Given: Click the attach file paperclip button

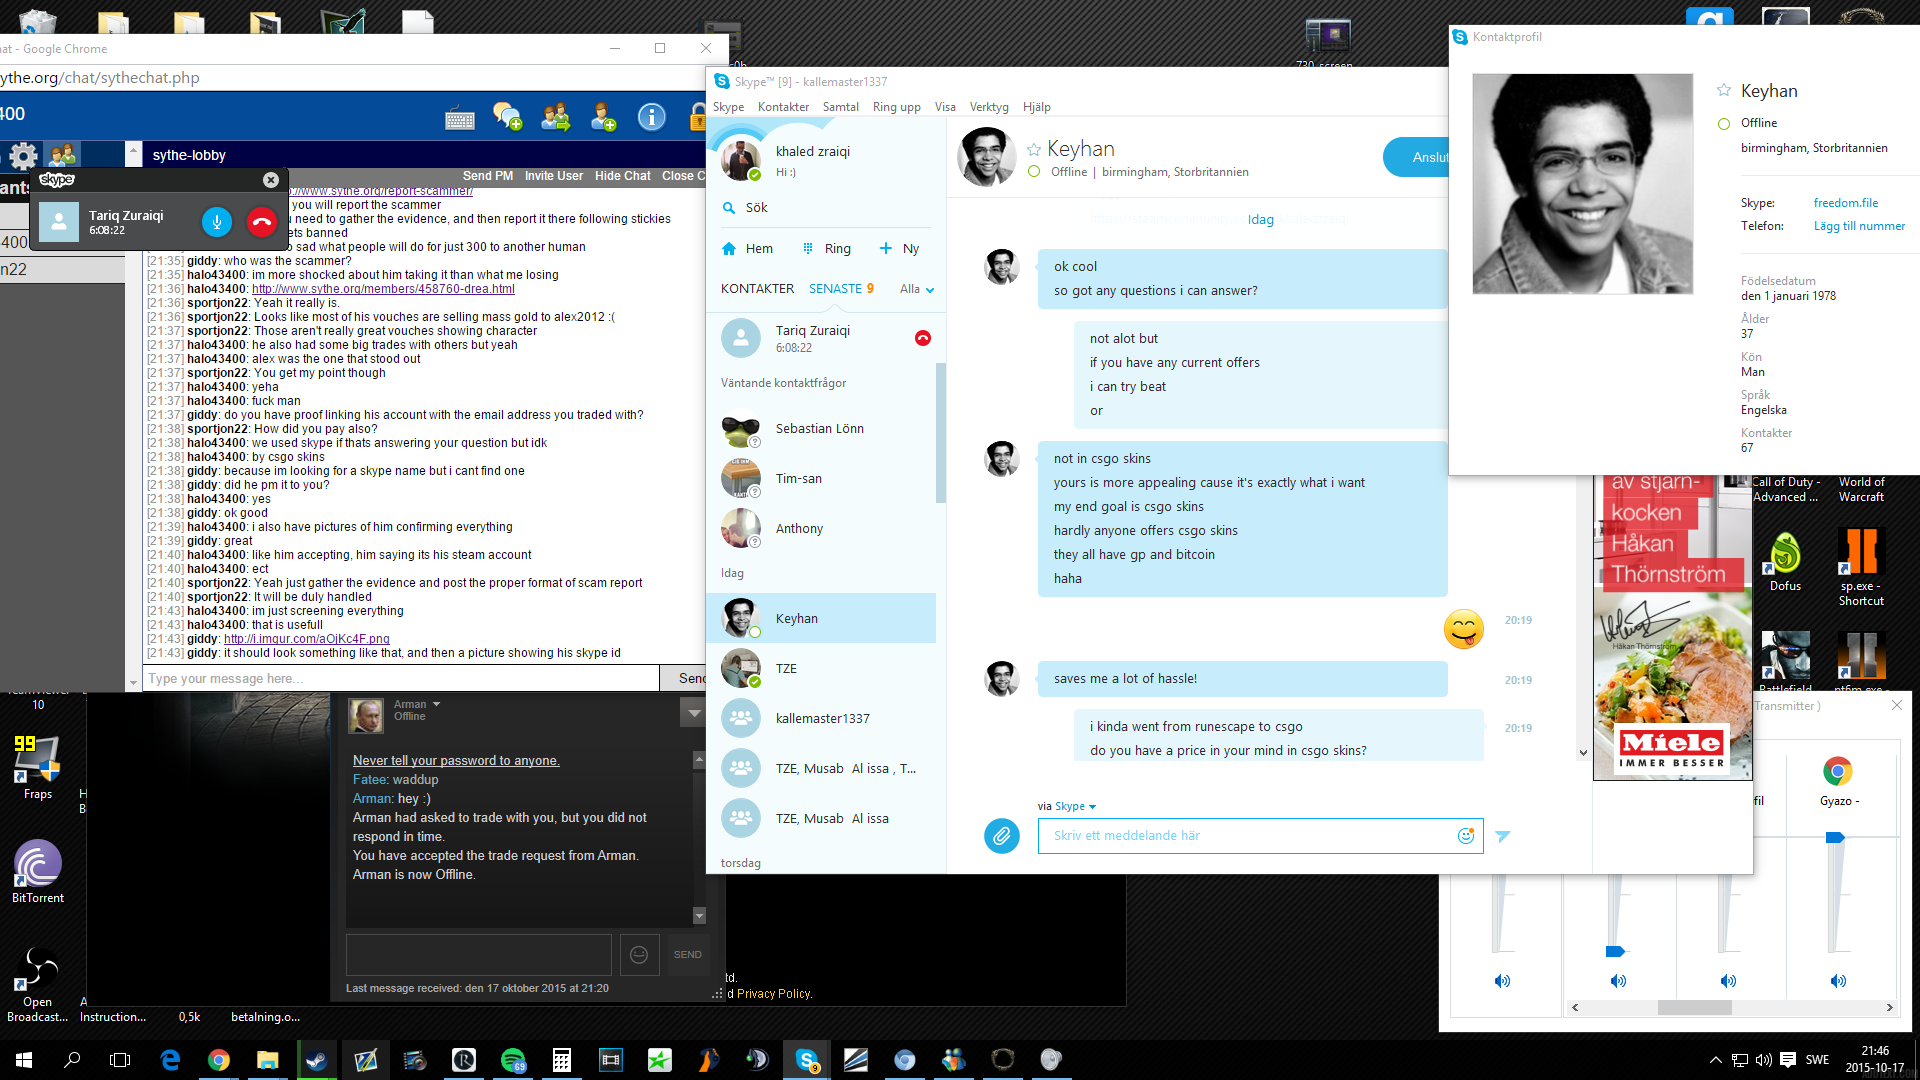Looking at the screenshot, I should tap(1001, 836).
